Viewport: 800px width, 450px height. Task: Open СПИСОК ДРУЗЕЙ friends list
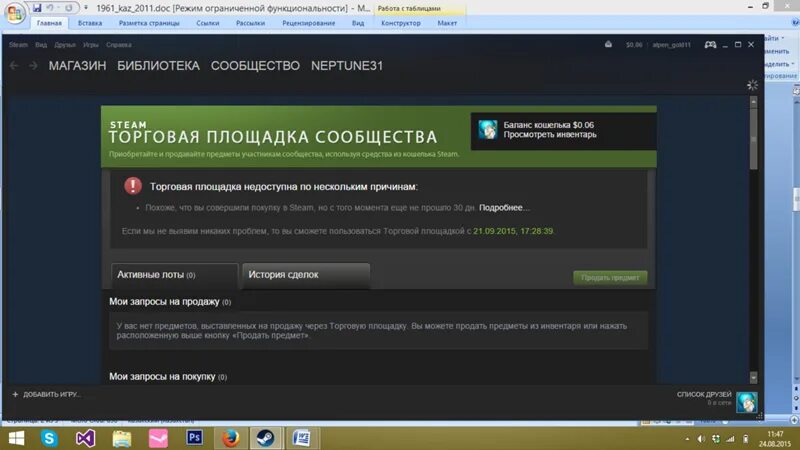tap(704, 394)
